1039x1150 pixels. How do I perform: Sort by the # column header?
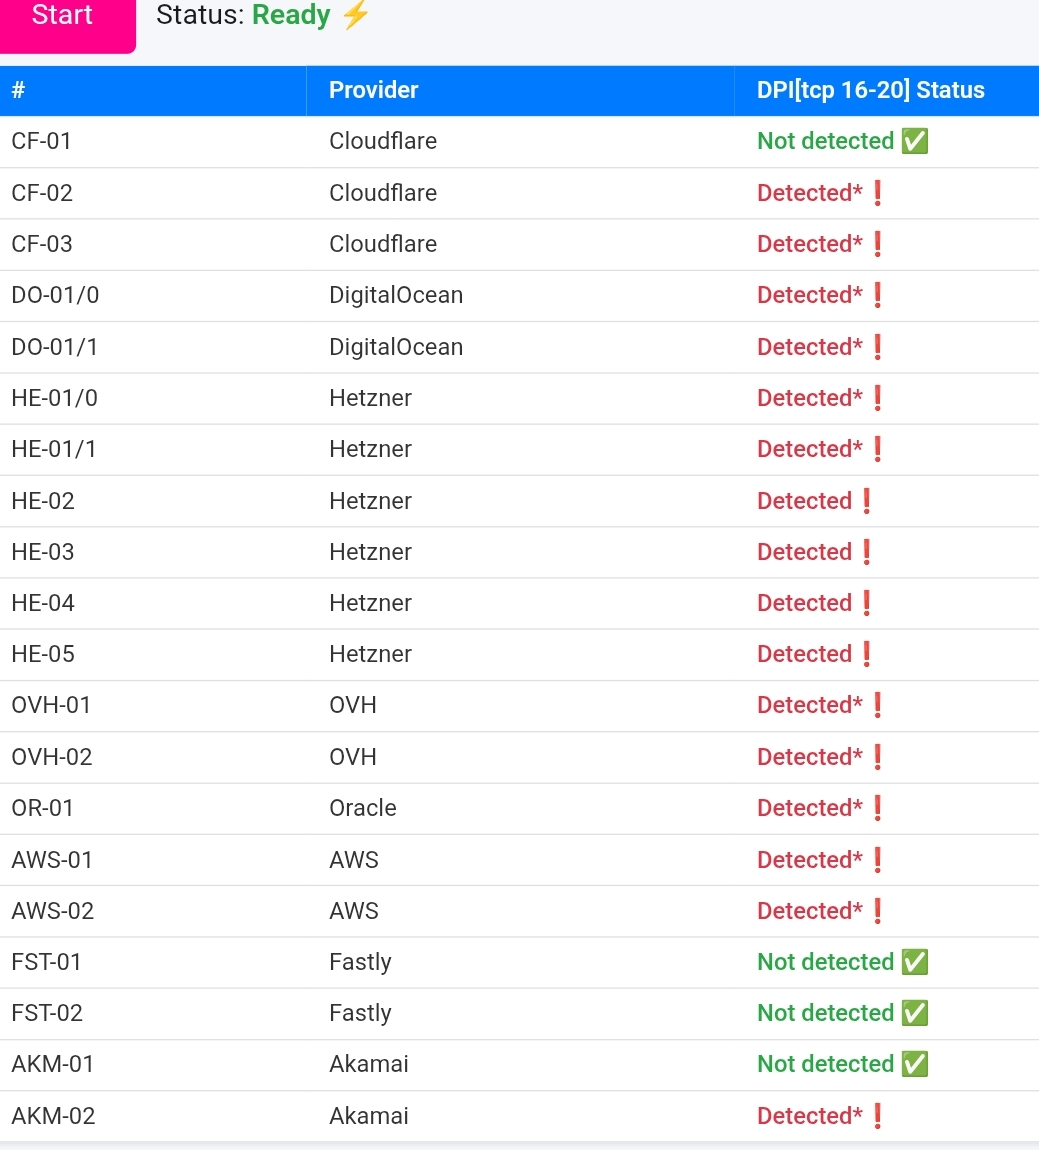point(18,90)
